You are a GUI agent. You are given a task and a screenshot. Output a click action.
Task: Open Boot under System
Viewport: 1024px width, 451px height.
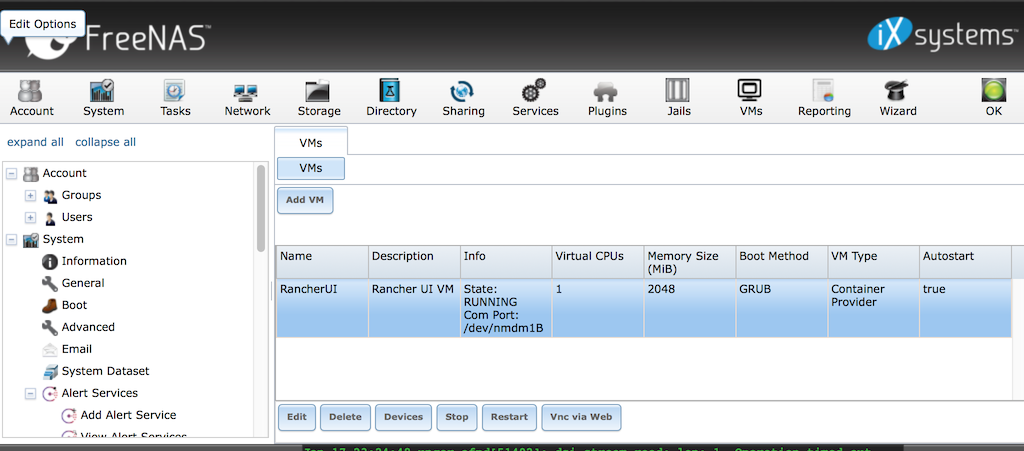[74, 305]
